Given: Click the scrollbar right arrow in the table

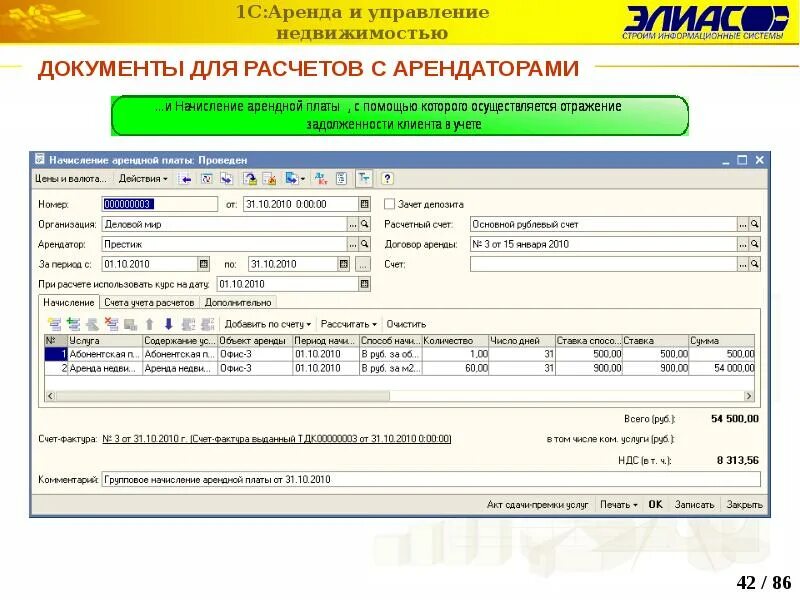Looking at the screenshot, I should click(748, 396).
